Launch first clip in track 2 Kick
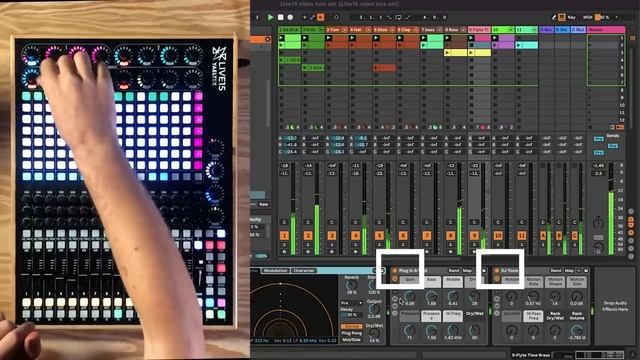This screenshot has width=640, height=360. (305, 38)
